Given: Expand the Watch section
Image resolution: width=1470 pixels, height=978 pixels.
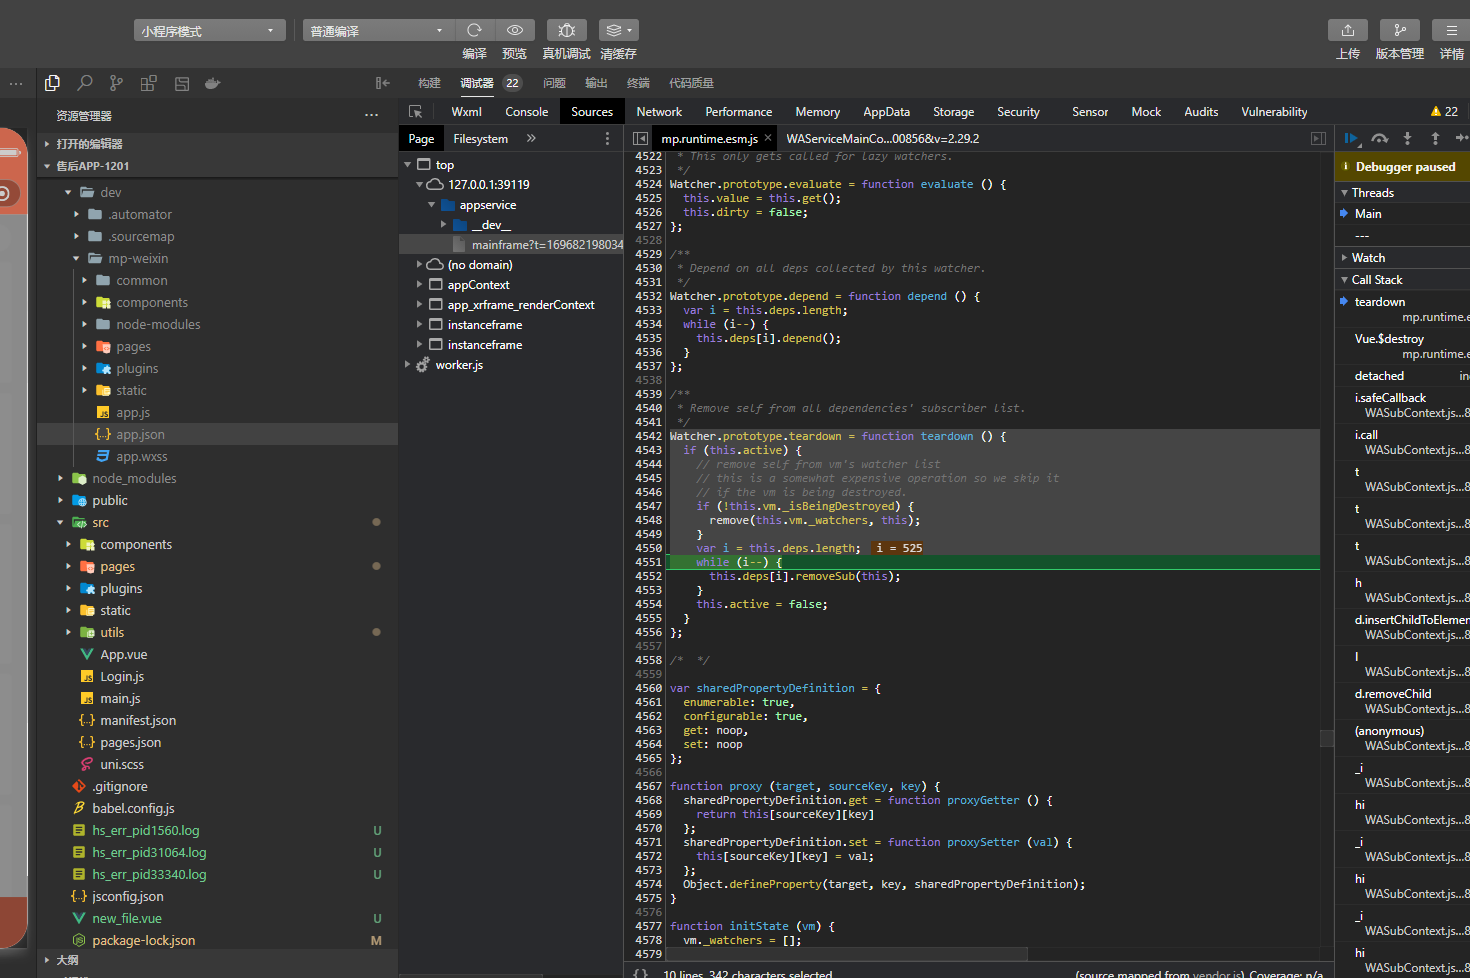Looking at the screenshot, I should pos(1368,258).
